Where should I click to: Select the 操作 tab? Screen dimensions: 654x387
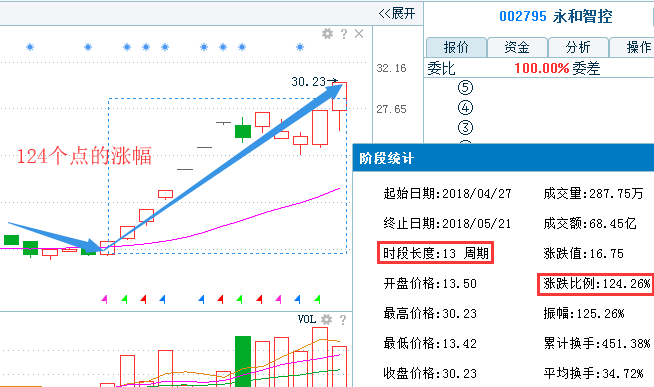(x=632, y=47)
